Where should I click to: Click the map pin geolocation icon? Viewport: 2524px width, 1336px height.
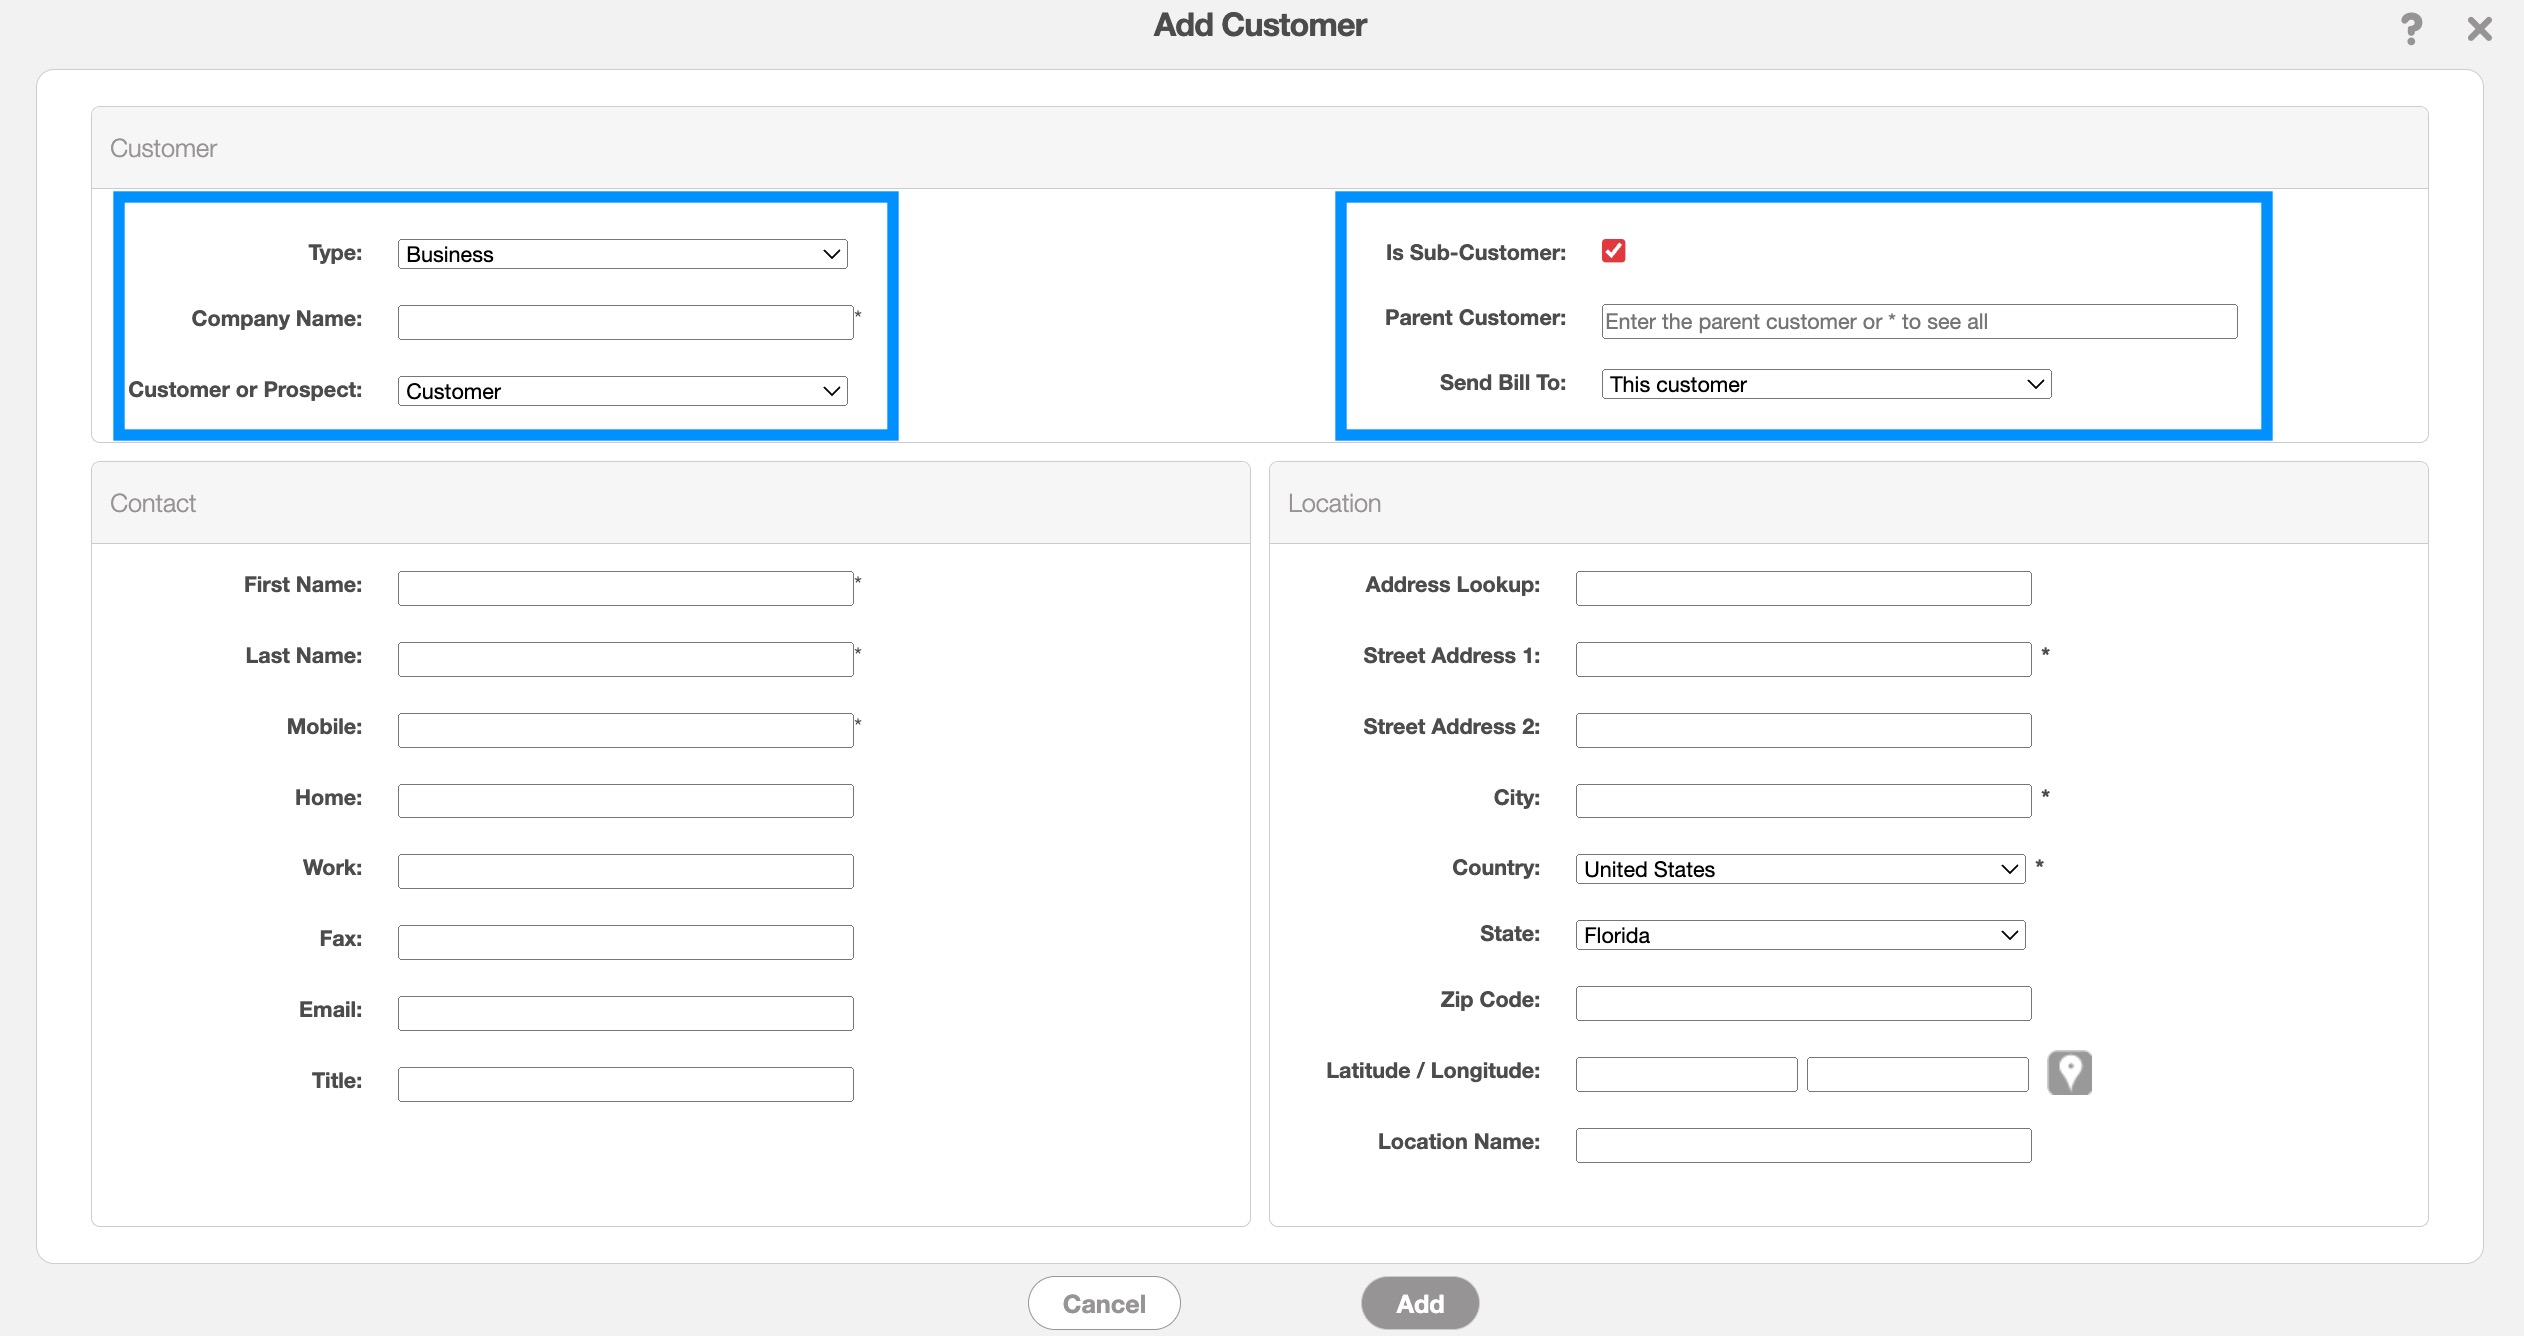(x=2069, y=1072)
